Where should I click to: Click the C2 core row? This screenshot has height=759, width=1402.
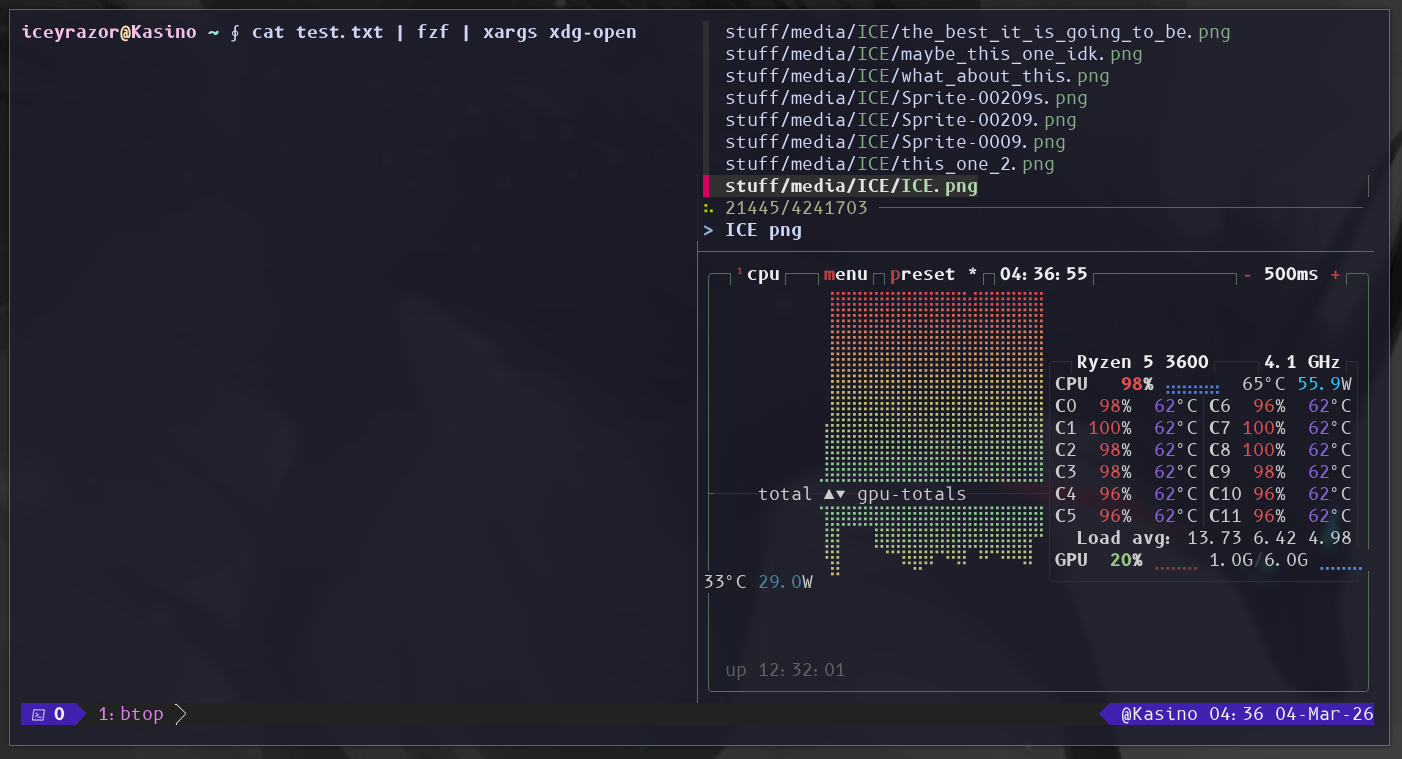click(x=1126, y=450)
